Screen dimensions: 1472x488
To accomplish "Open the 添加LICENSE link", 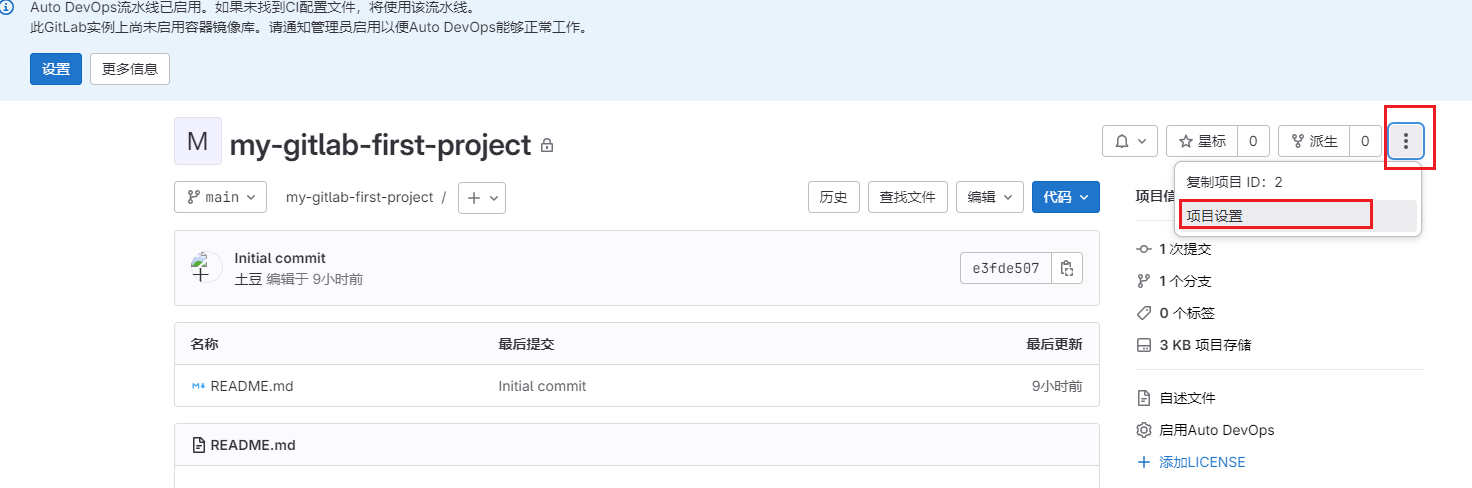I will coord(1202,462).
